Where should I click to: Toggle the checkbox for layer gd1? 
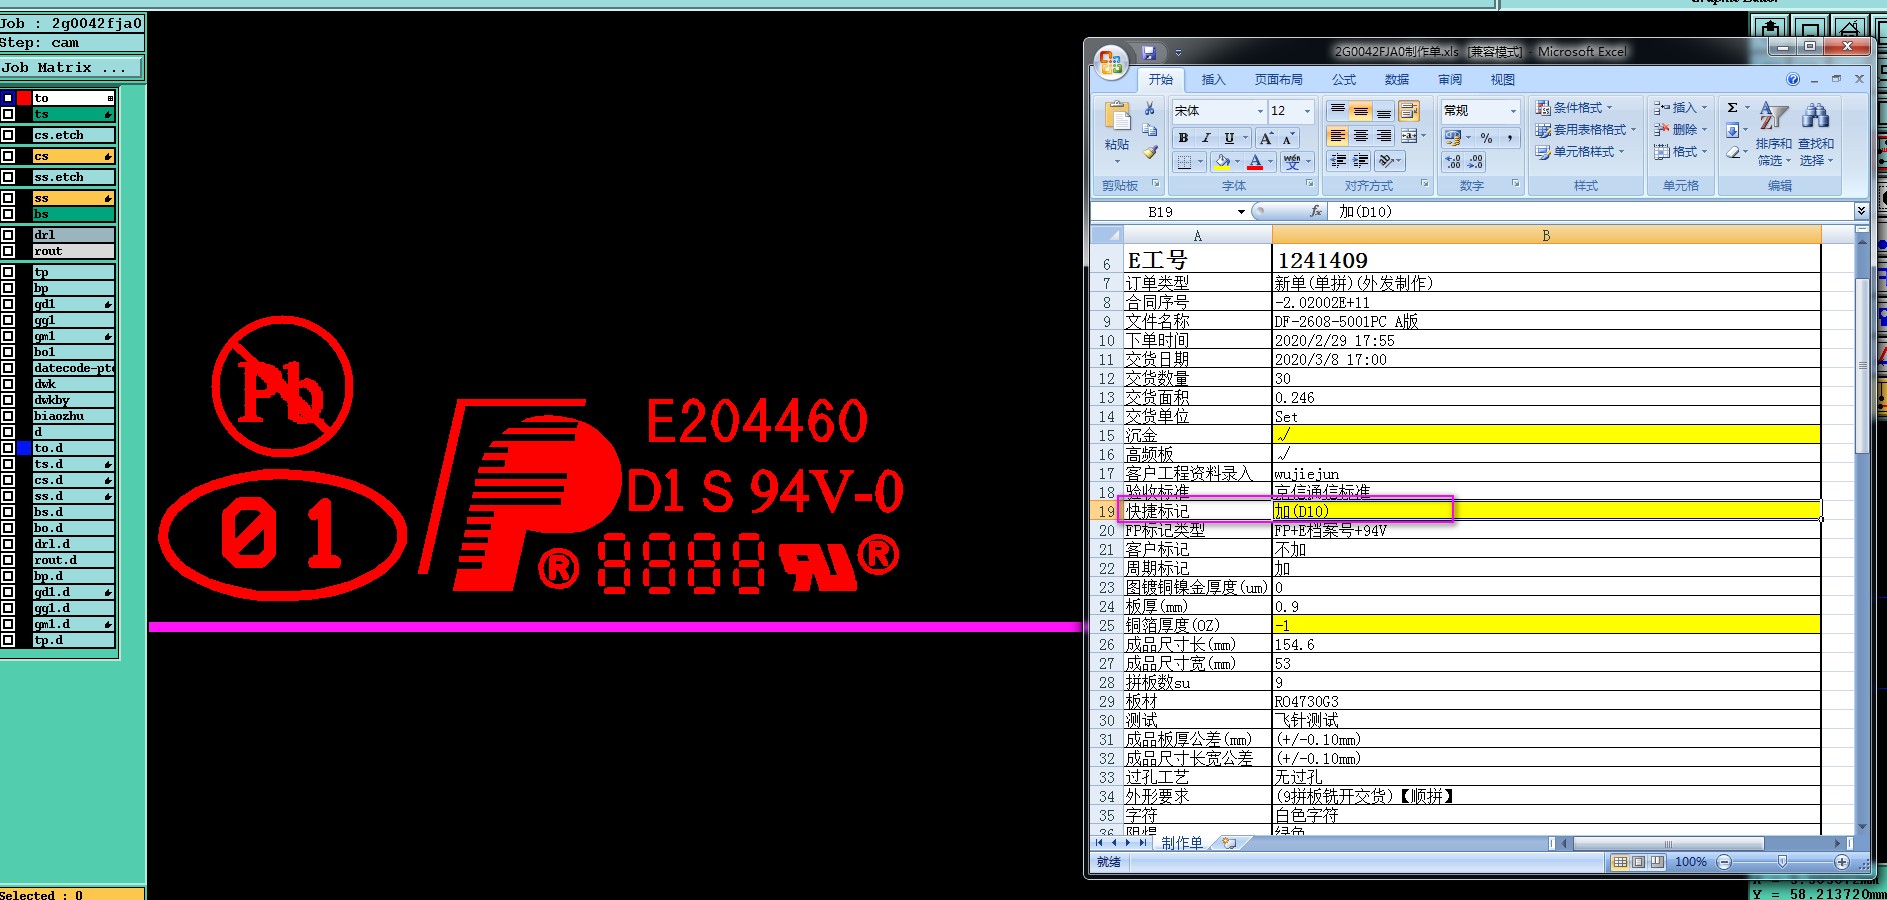click(x=8, y=304)
